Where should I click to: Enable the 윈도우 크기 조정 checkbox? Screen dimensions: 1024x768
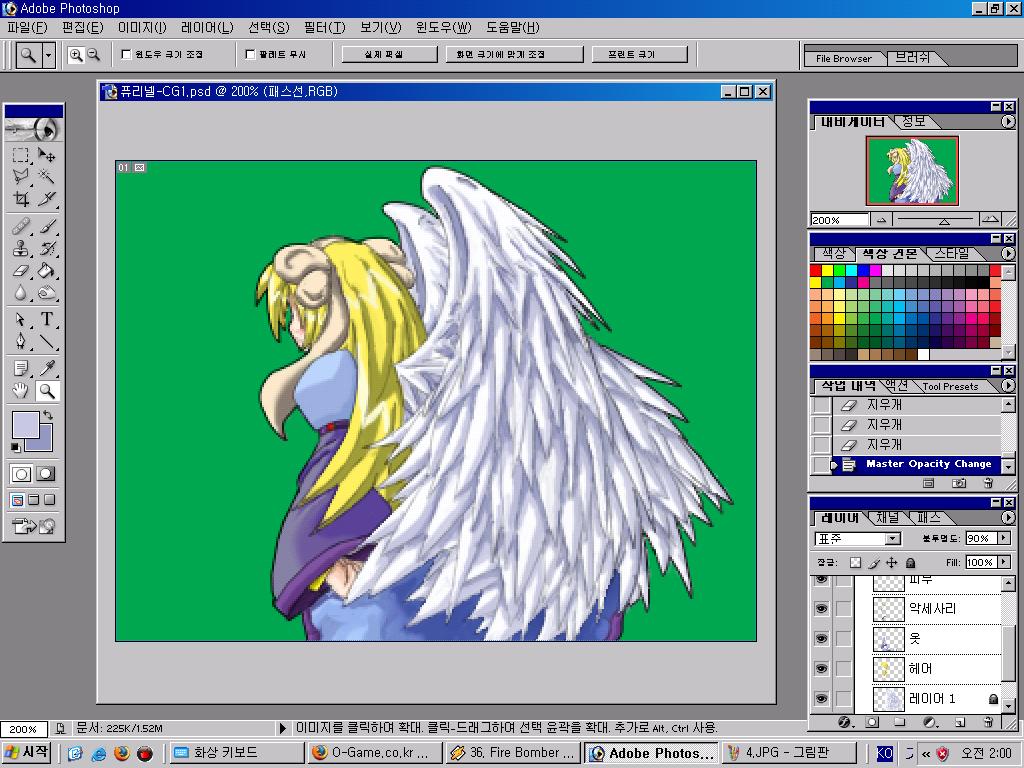point(127,54)
